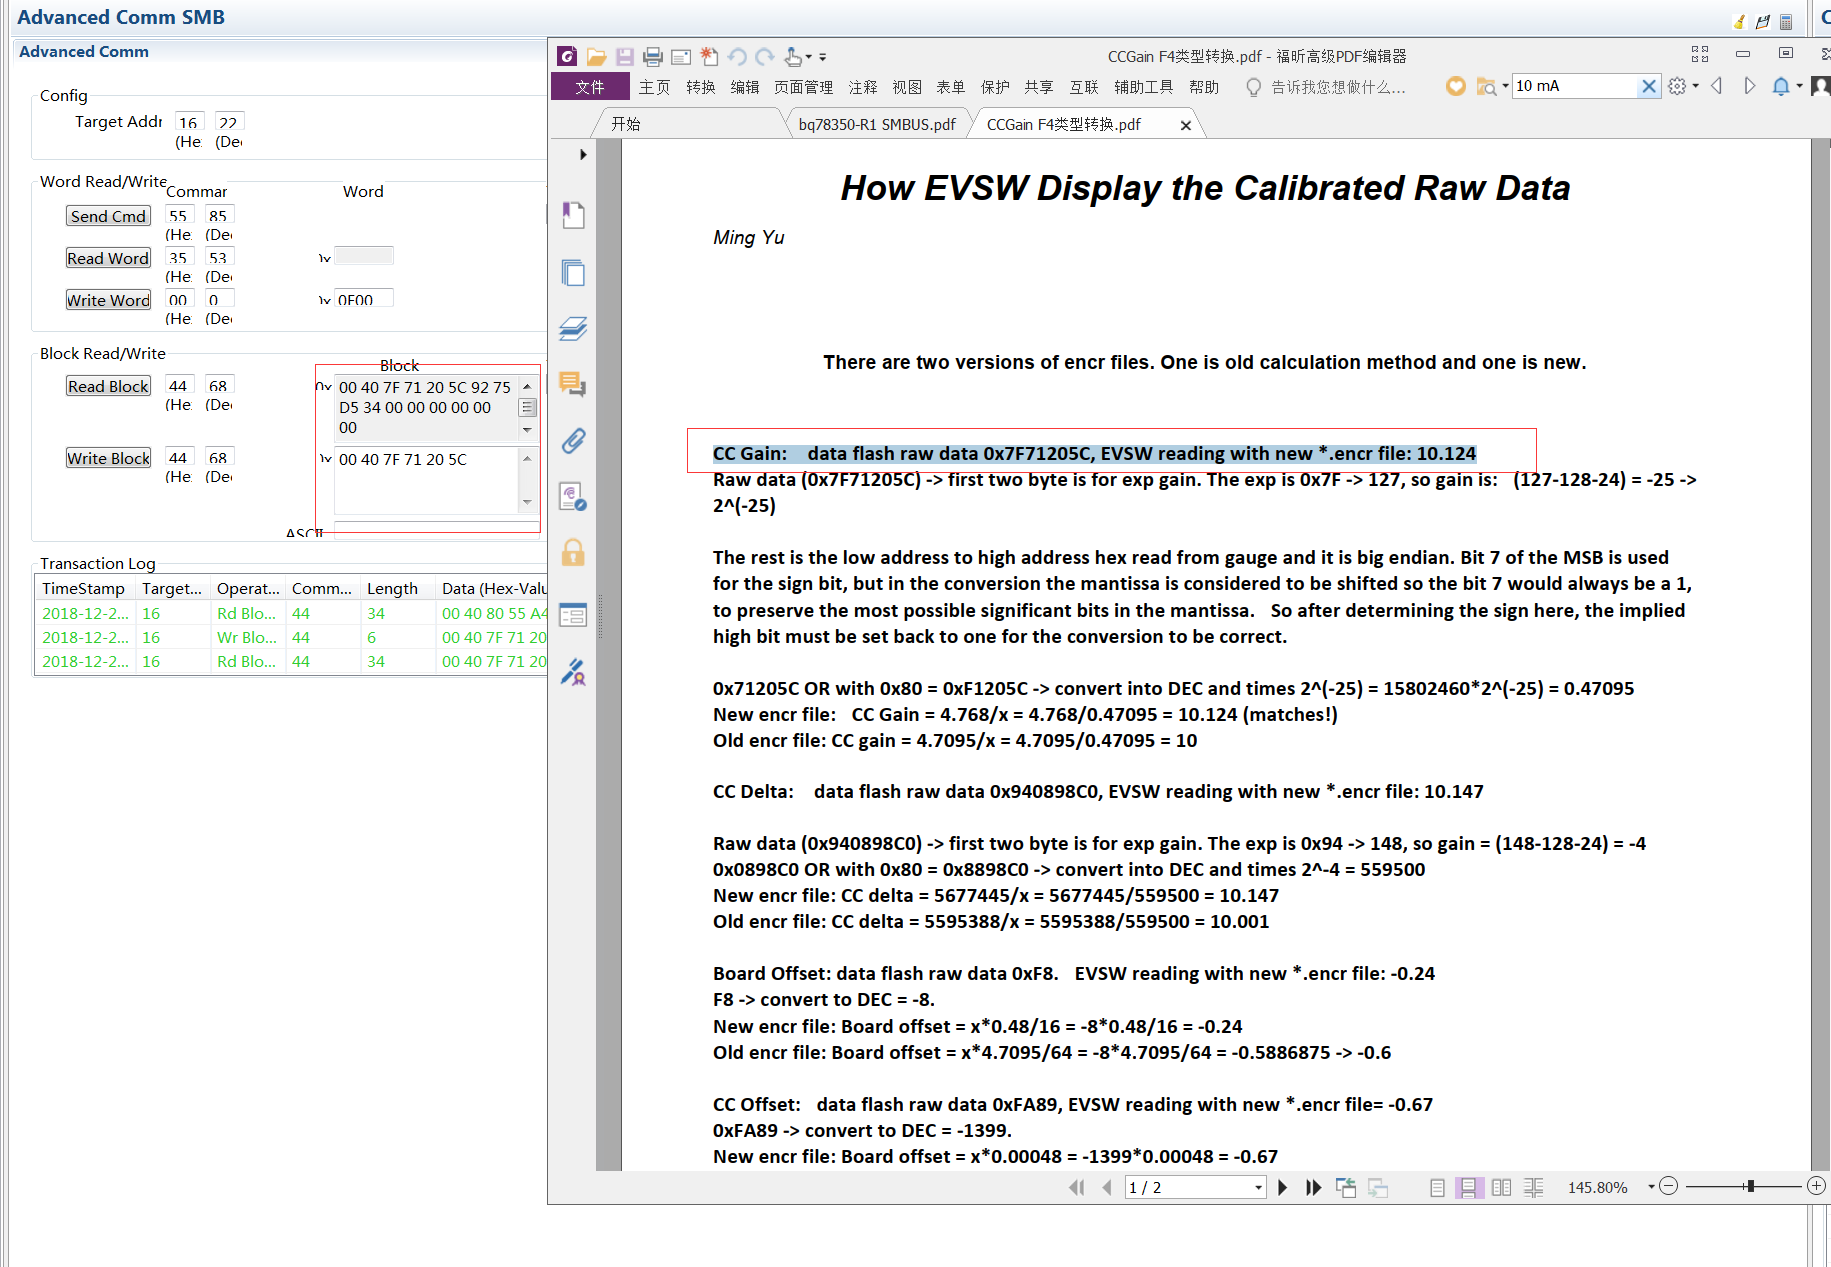Adjust the zoom slider handle
The width and height of the screenshot is (1831, 1267).
point(1750,1186)
